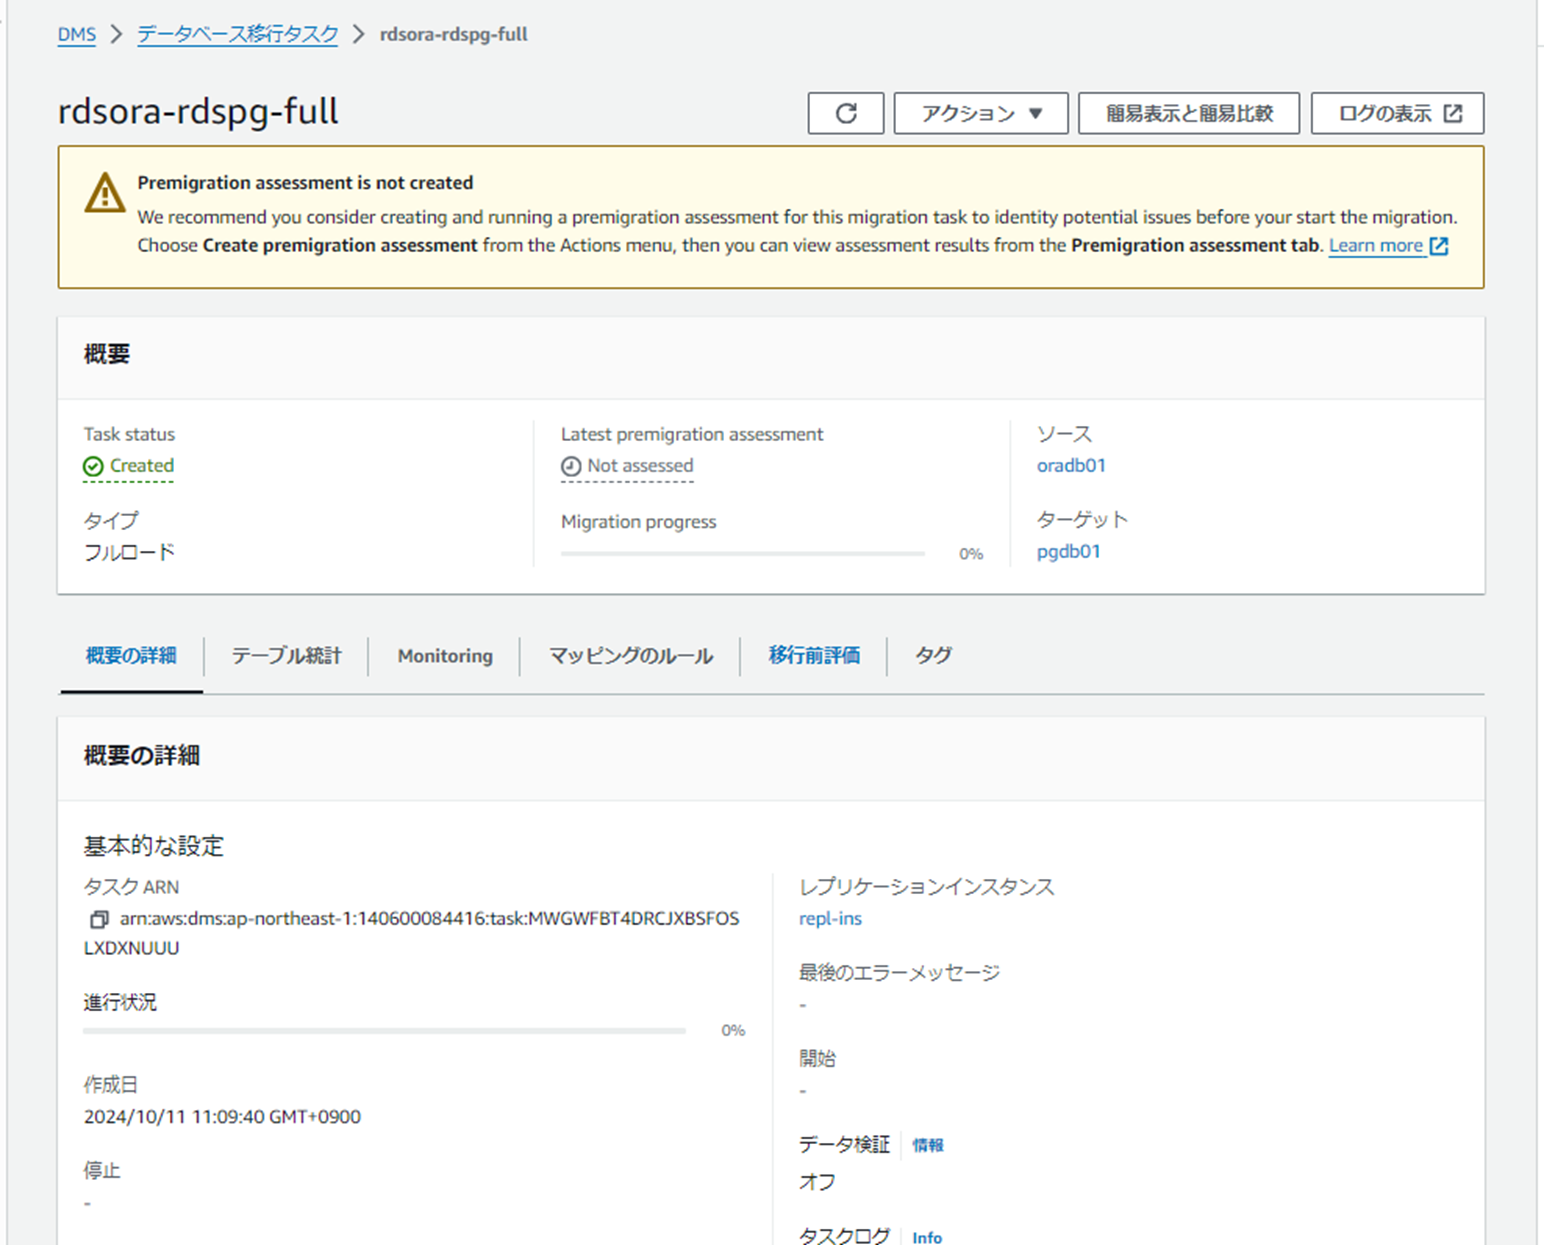Click the external link icon beside Learn more
Image resolution: width=1544 pixels, height=1245 pixels.
click(1439, 246)
